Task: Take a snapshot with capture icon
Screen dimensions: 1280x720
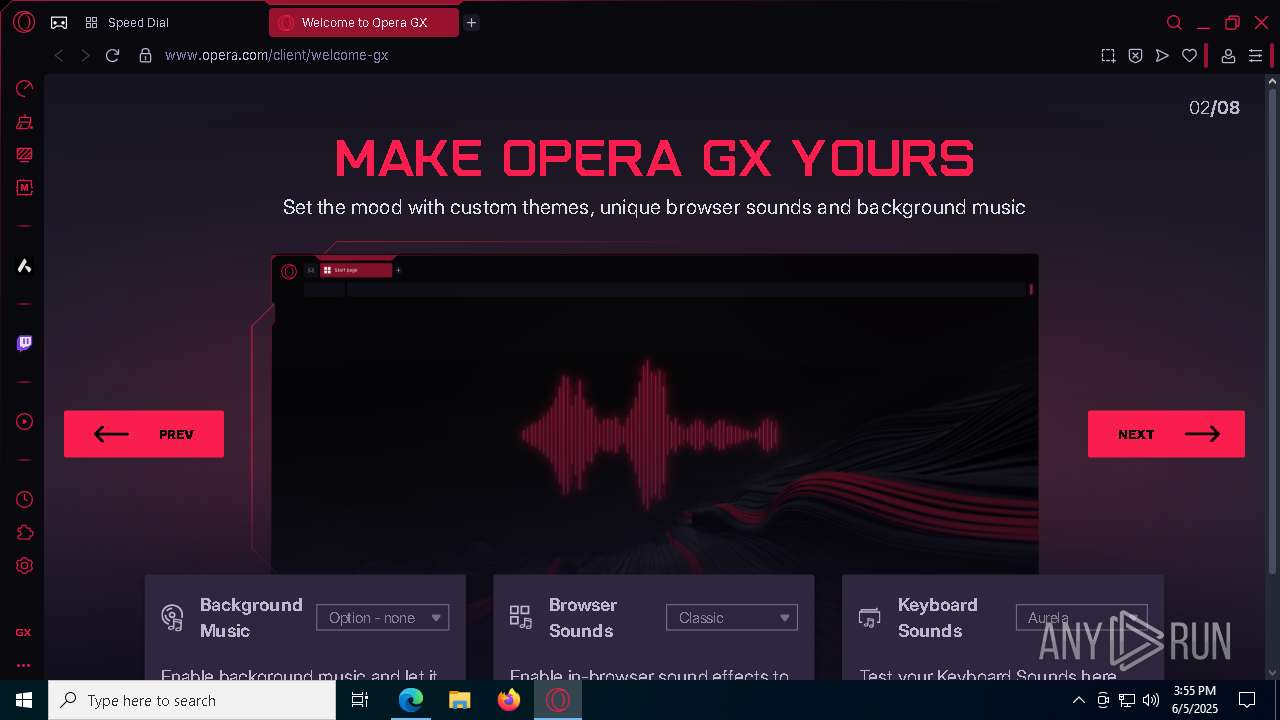Action: tap(1108, 56)
